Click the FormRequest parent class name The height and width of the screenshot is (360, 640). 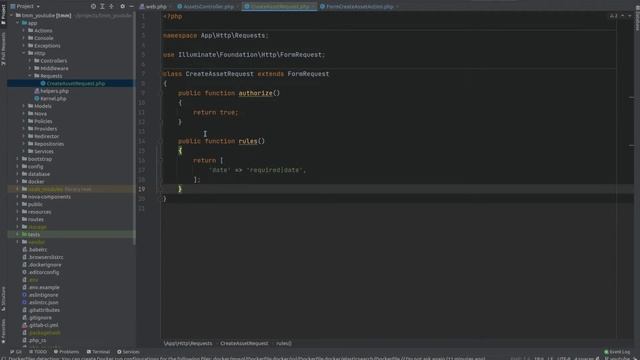click(308, 74)
